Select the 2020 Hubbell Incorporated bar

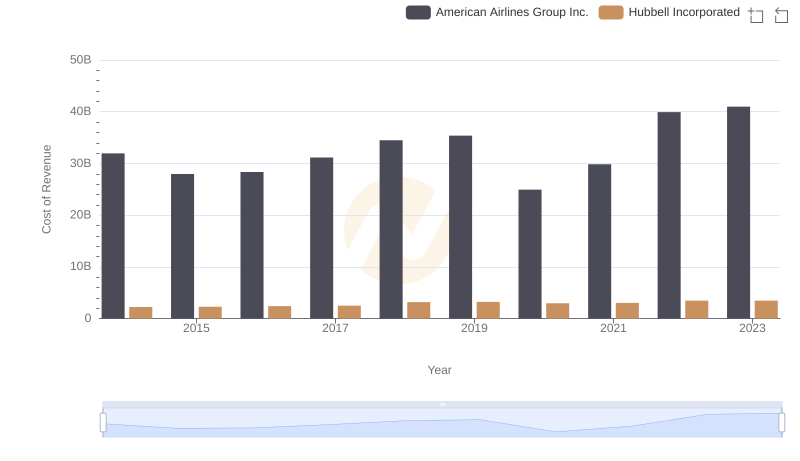pos(558,311)
